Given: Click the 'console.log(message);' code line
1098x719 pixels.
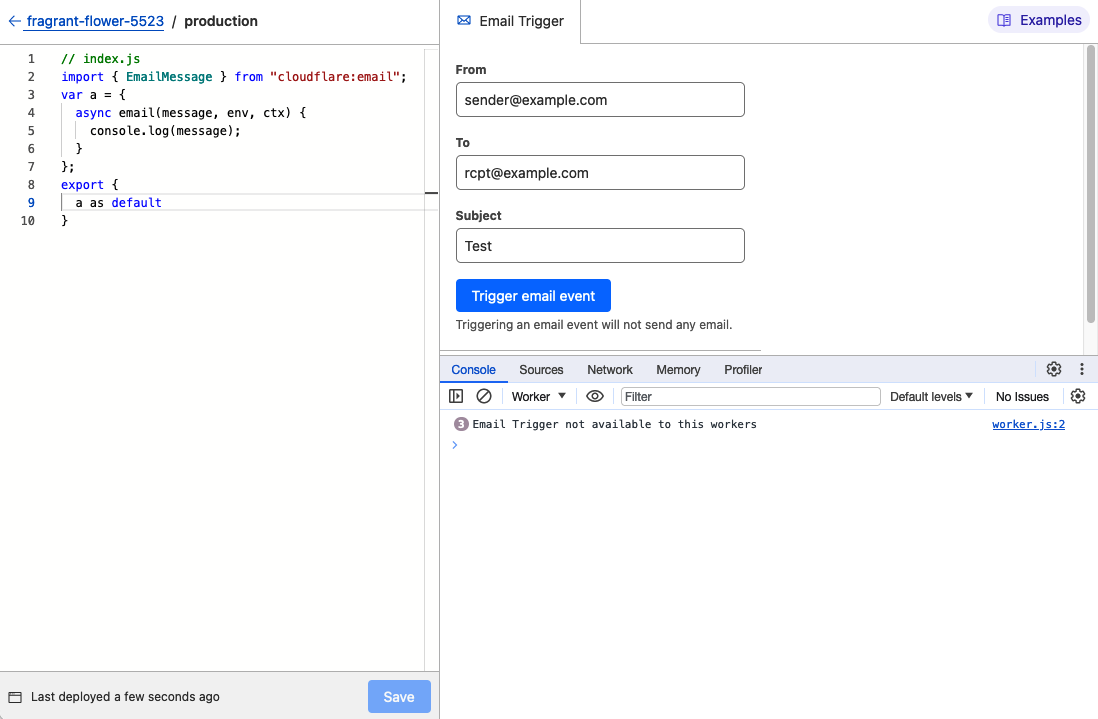Looking at the screenshot, I should (165, 130).
